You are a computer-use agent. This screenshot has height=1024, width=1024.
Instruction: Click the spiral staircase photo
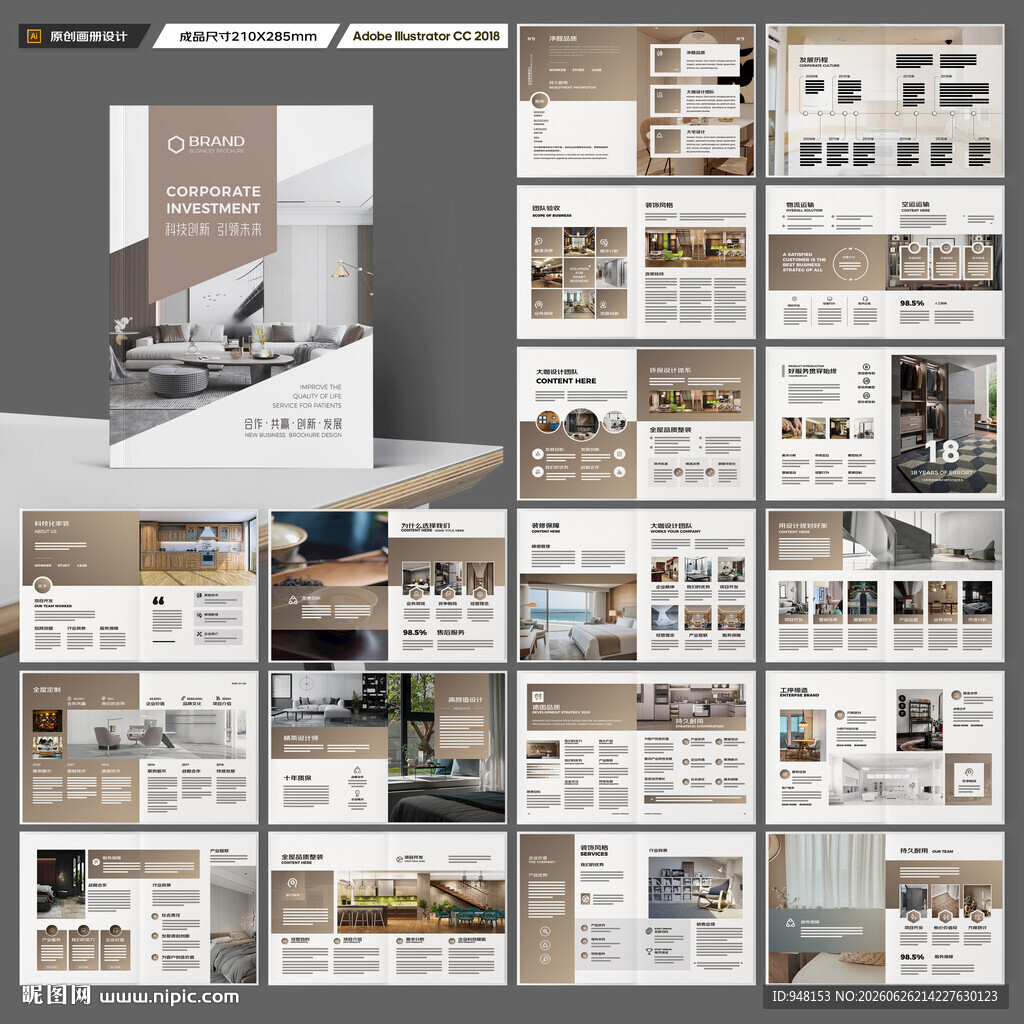pyautogui.click(x=922, y=540)
